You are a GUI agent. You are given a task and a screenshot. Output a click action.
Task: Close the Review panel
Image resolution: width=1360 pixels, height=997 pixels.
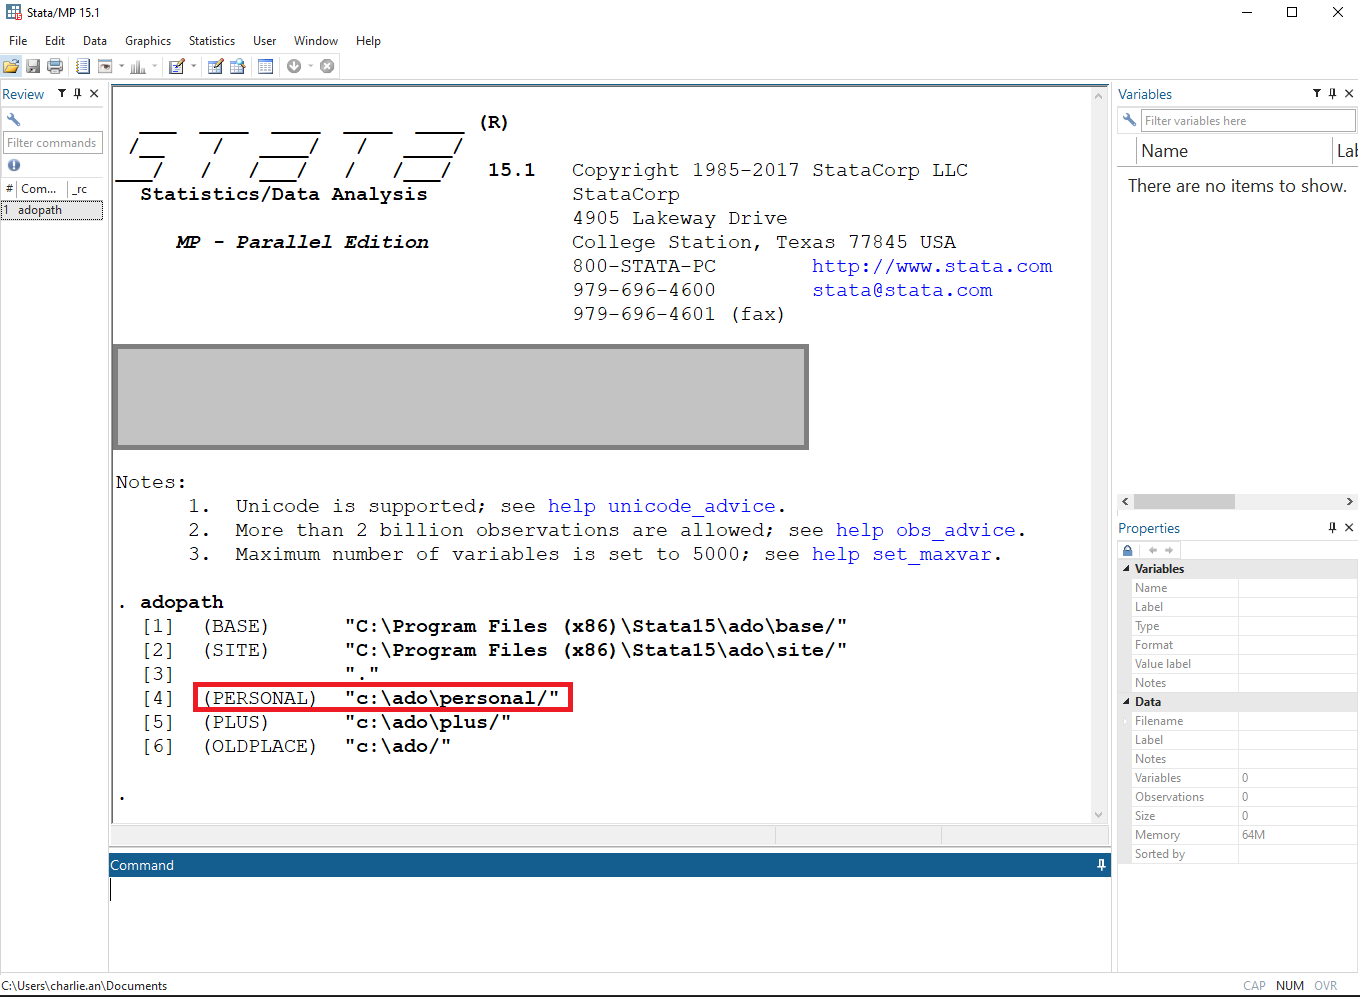pyautogui.click(x=94, y=93)
